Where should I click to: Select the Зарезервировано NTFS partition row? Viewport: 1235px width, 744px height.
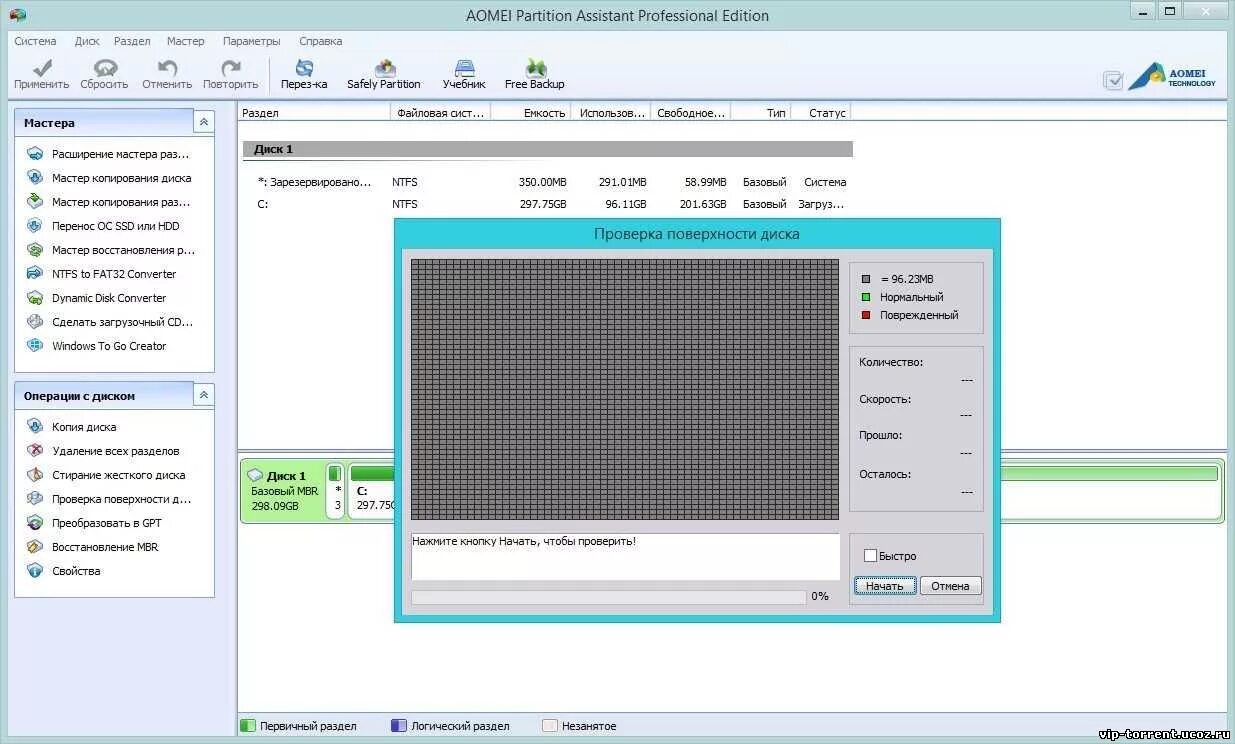click(547, 182)
